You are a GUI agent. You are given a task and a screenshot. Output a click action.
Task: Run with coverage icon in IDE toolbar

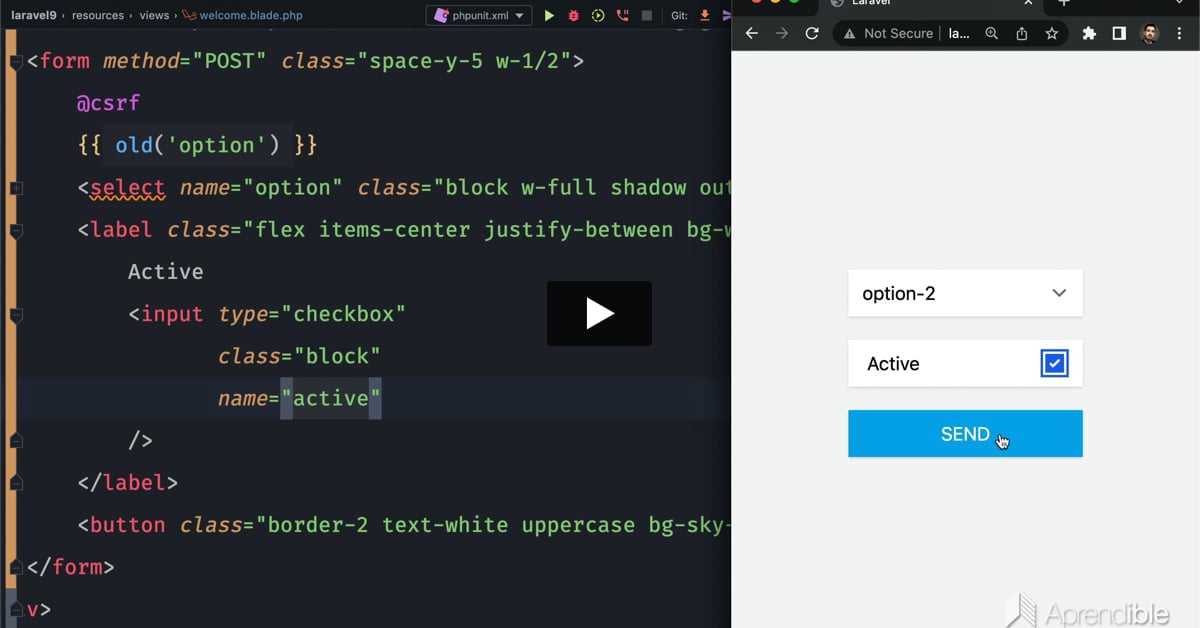(x=598, y=15)
